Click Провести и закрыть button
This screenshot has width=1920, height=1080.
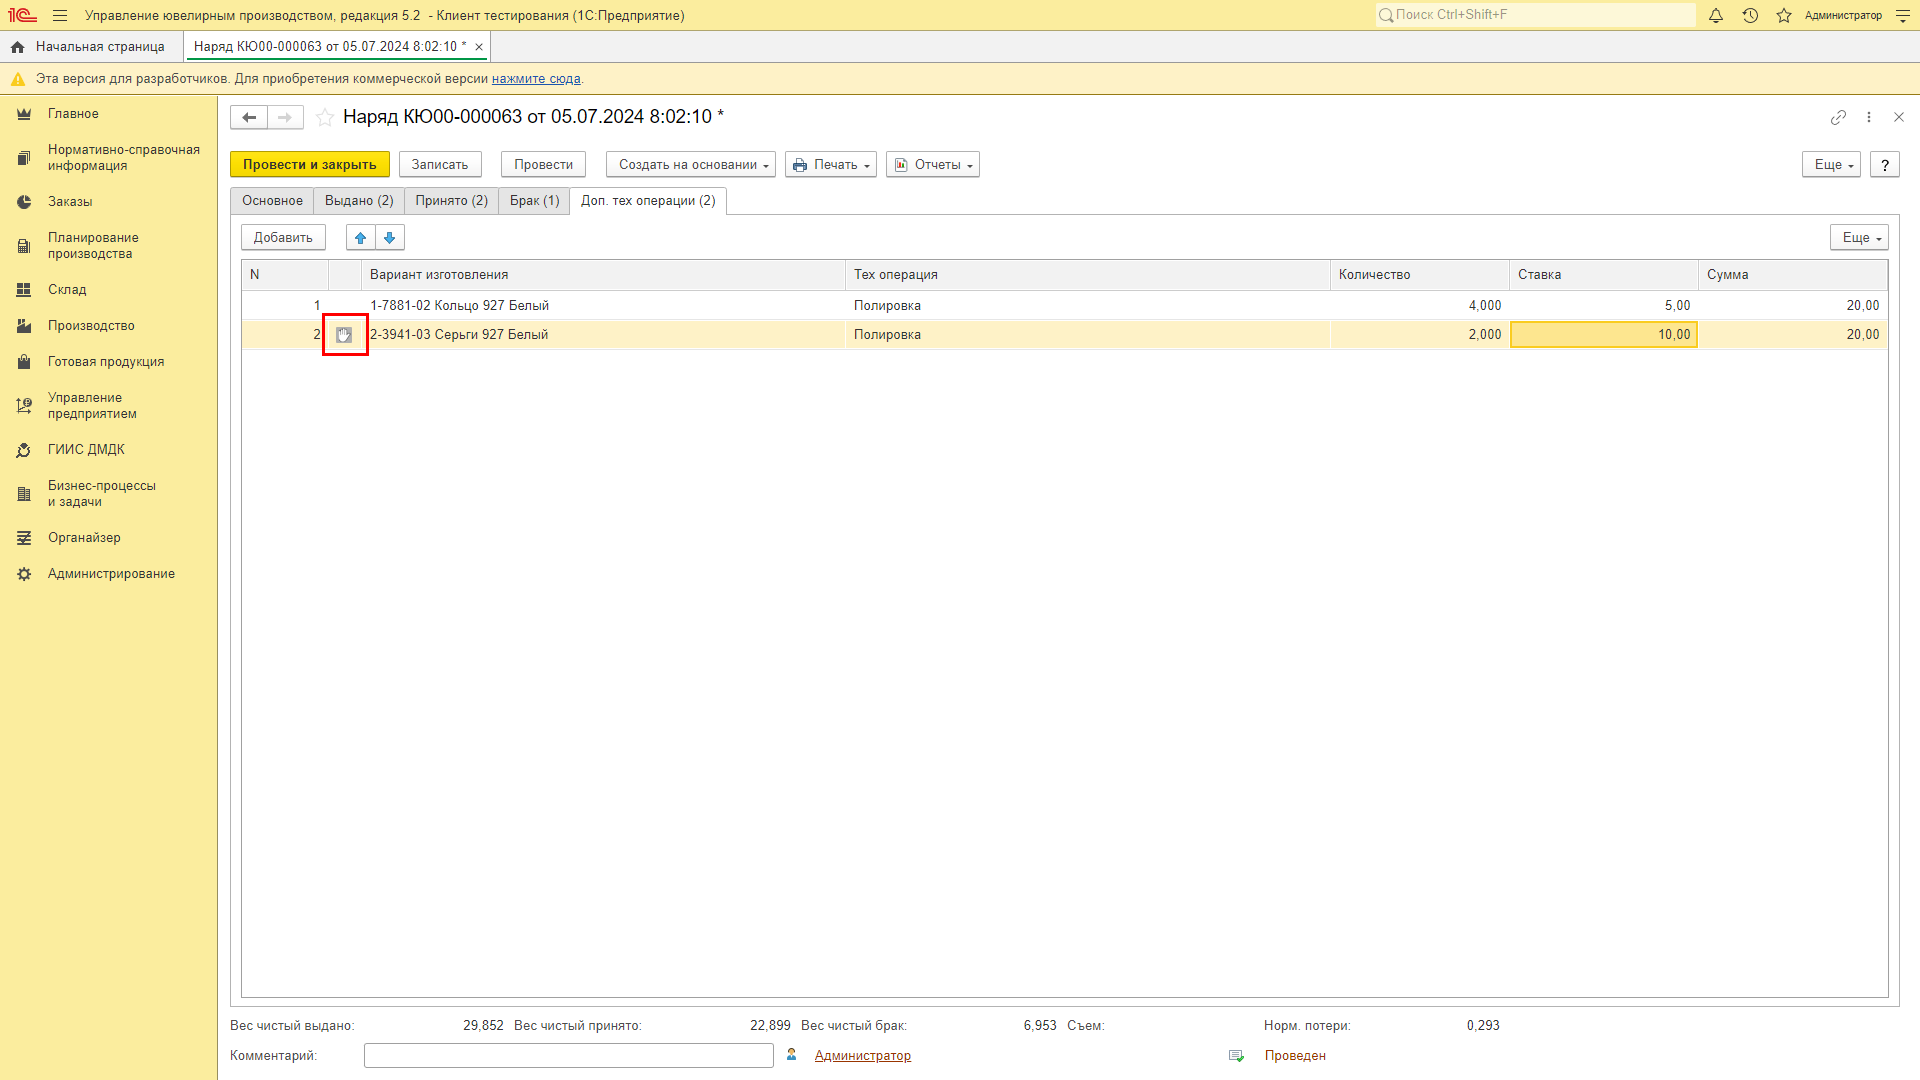[310, 165]
